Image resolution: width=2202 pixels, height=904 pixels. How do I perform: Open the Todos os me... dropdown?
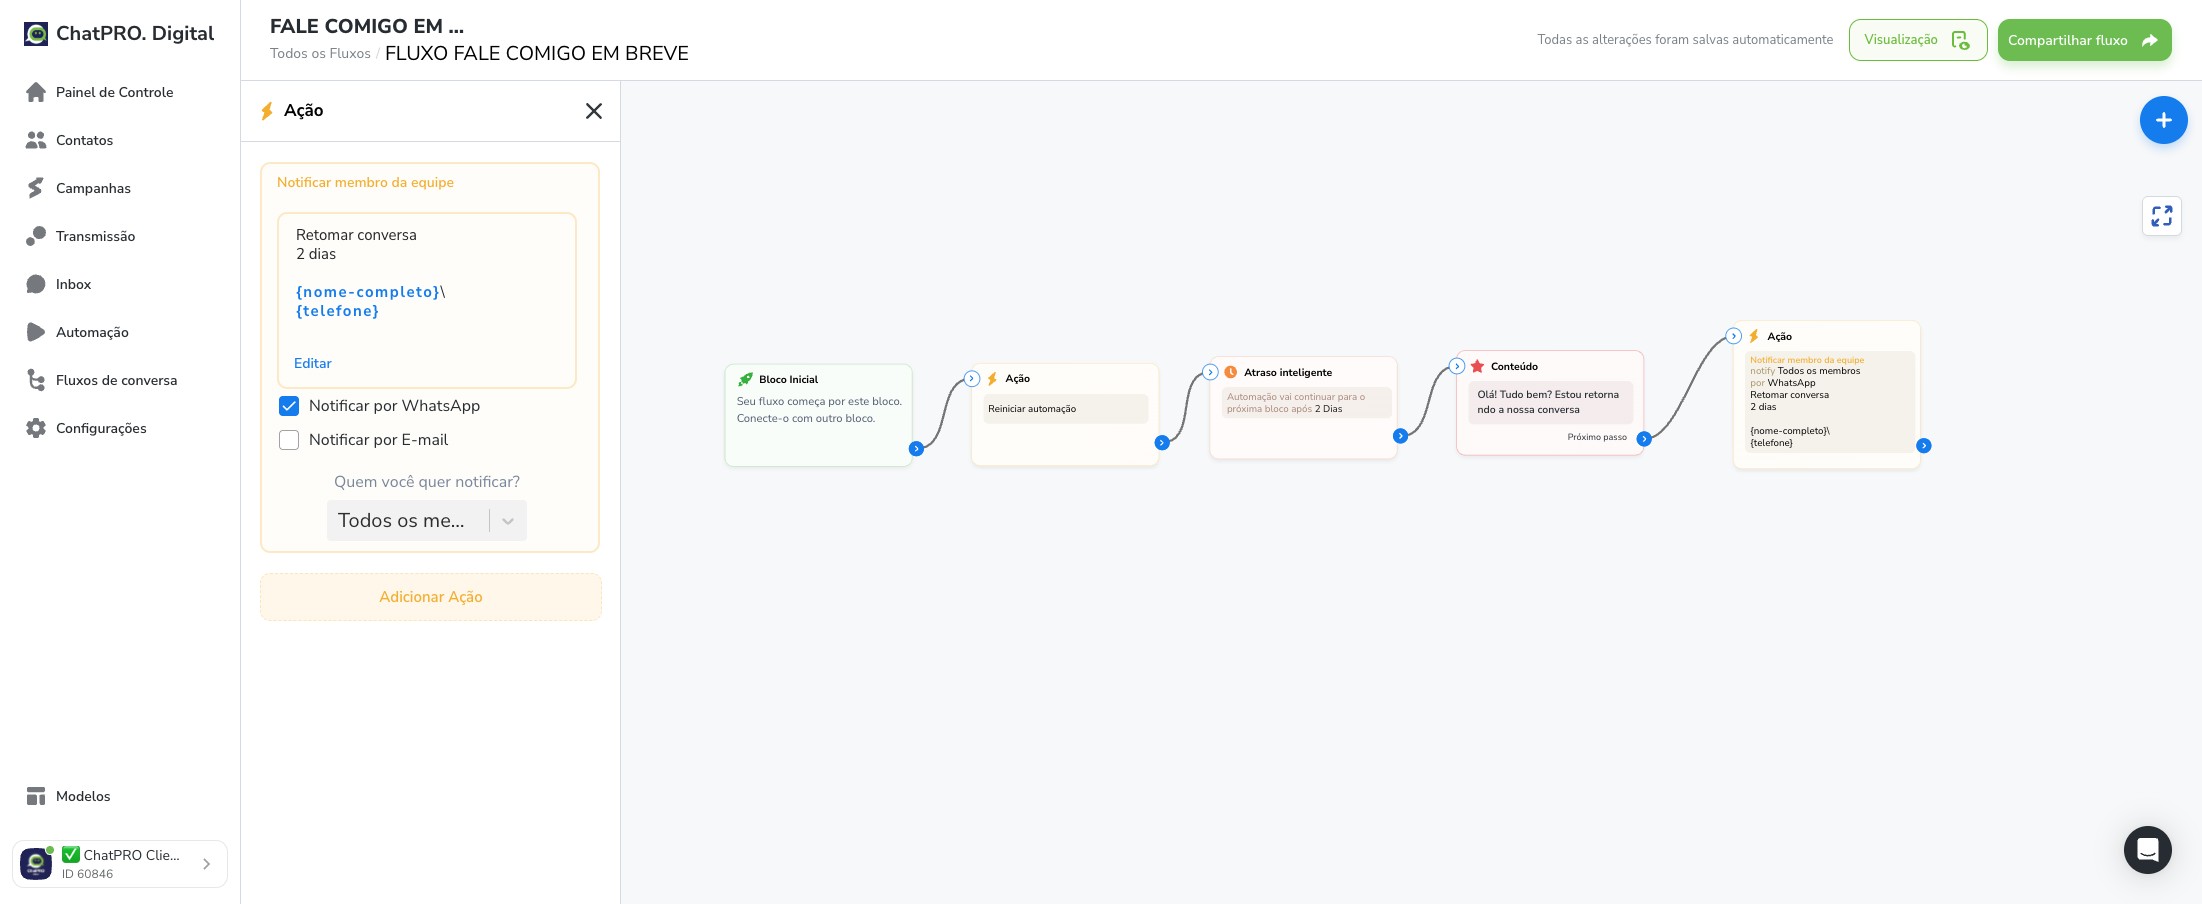click(427, 520)
